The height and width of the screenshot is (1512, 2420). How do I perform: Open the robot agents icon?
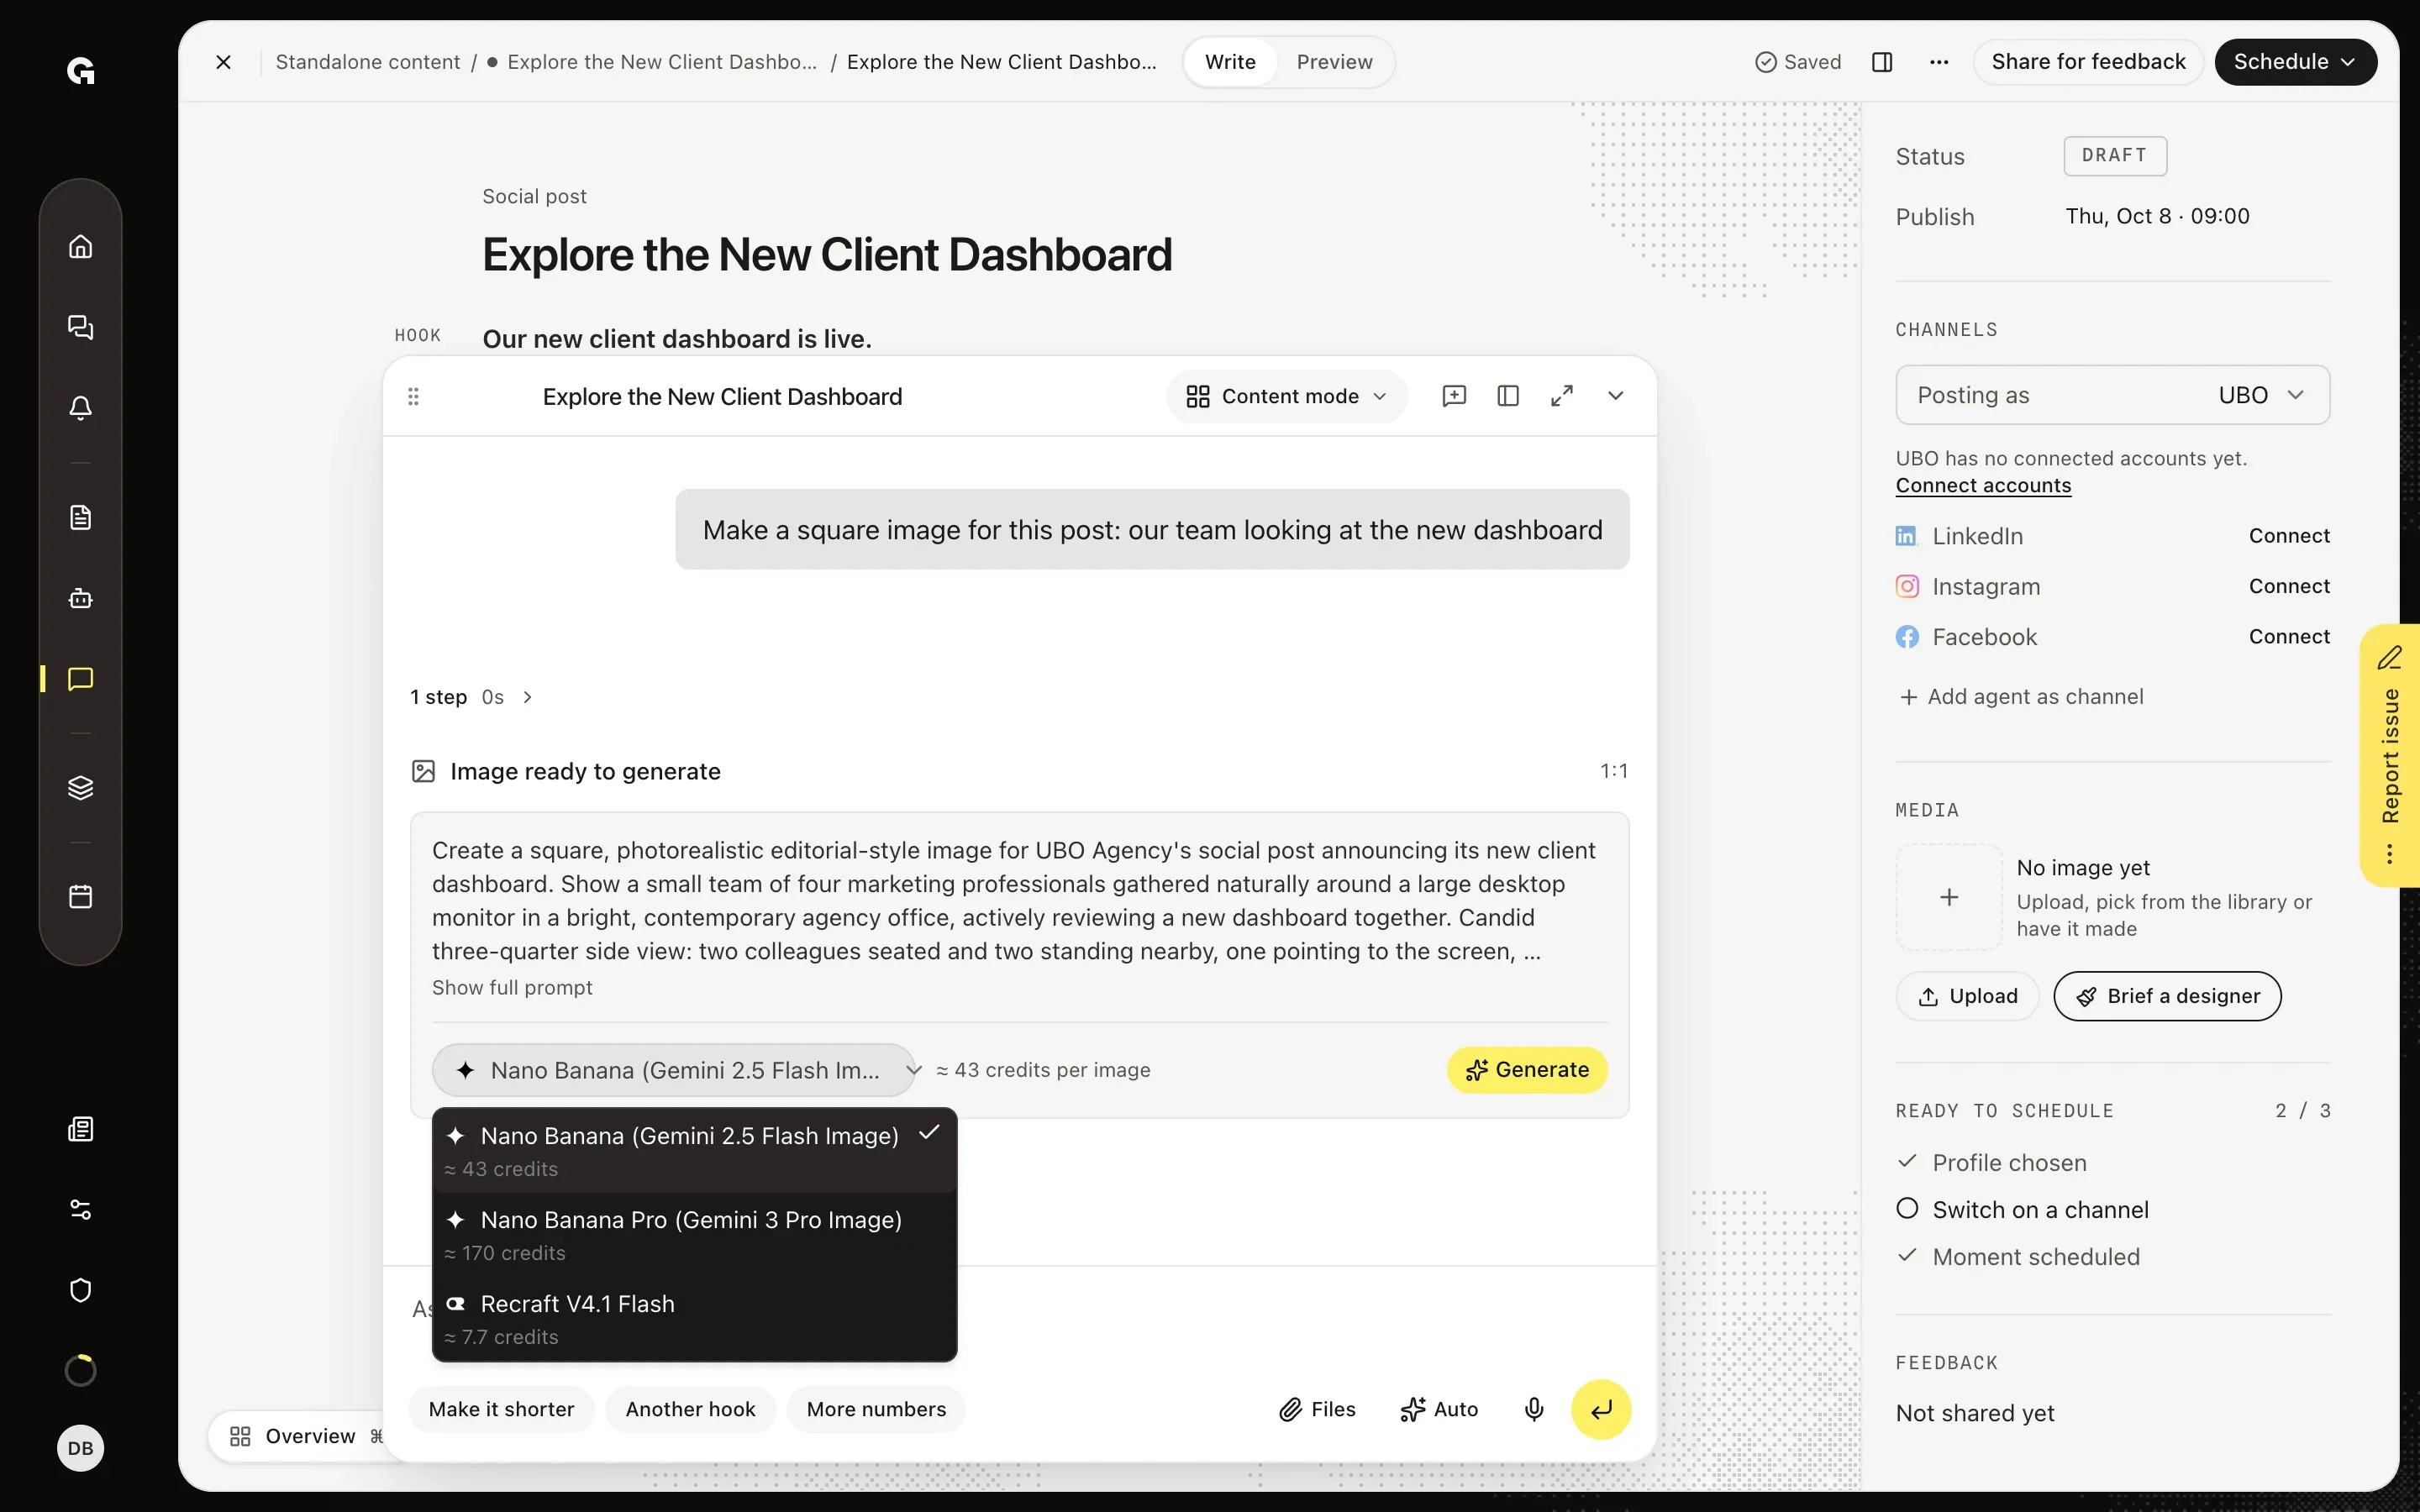click(80, 598)
